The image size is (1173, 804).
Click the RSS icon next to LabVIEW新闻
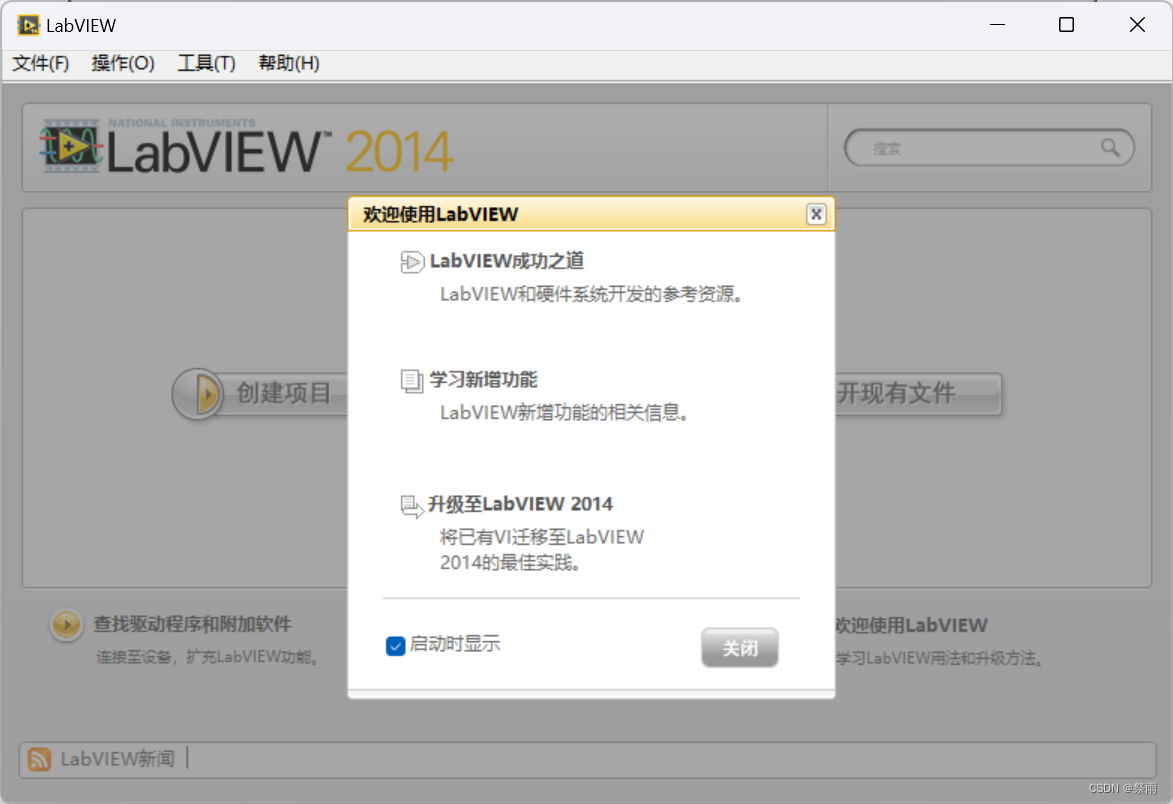37,760
